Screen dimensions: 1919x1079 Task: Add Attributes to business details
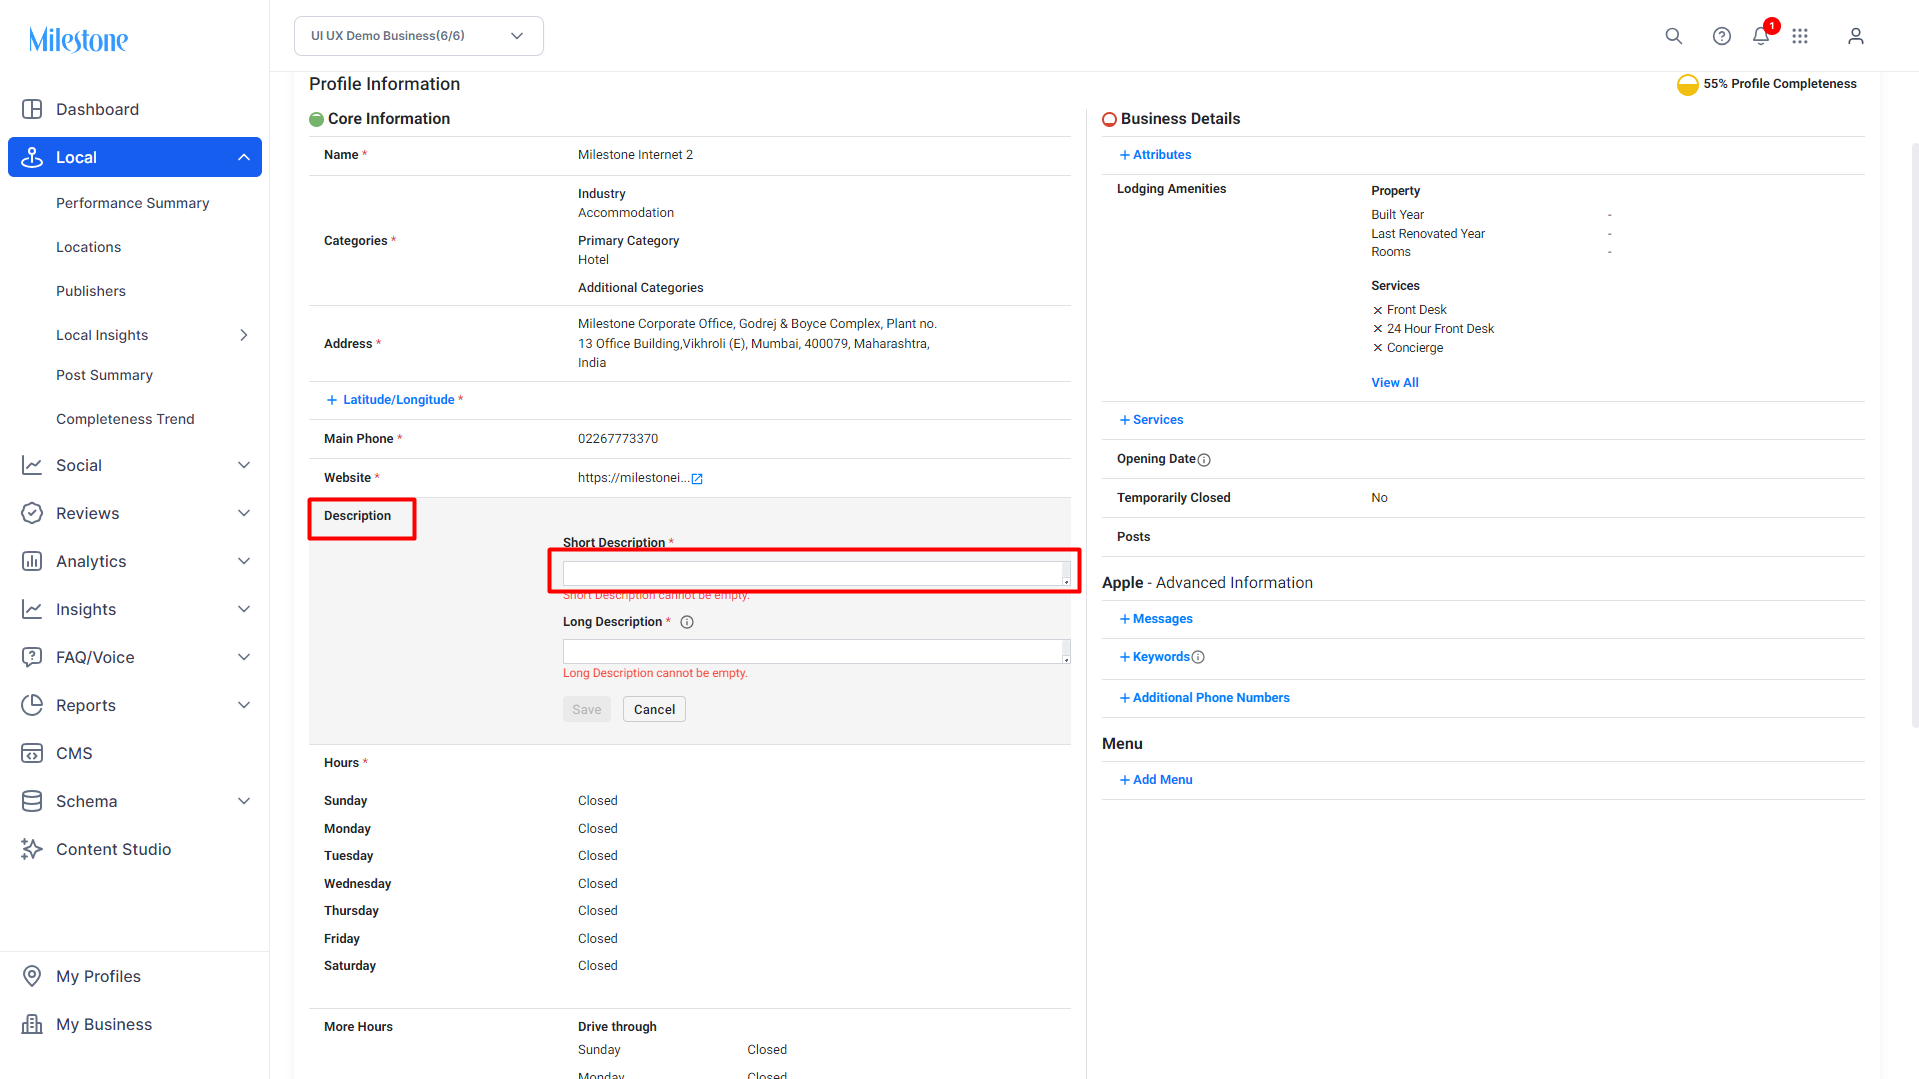1155,155
